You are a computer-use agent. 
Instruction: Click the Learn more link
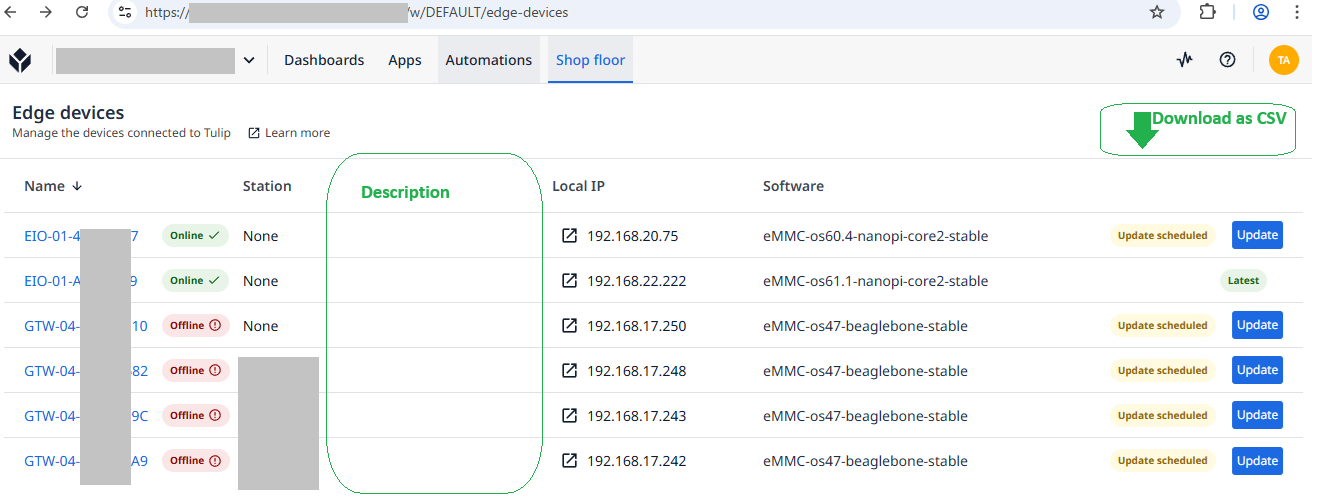pos(289,133)
